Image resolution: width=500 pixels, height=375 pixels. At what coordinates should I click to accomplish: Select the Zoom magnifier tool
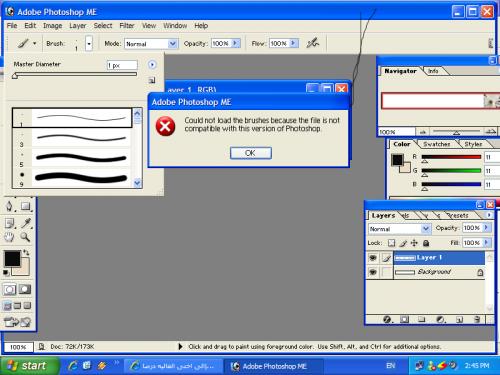25,237
